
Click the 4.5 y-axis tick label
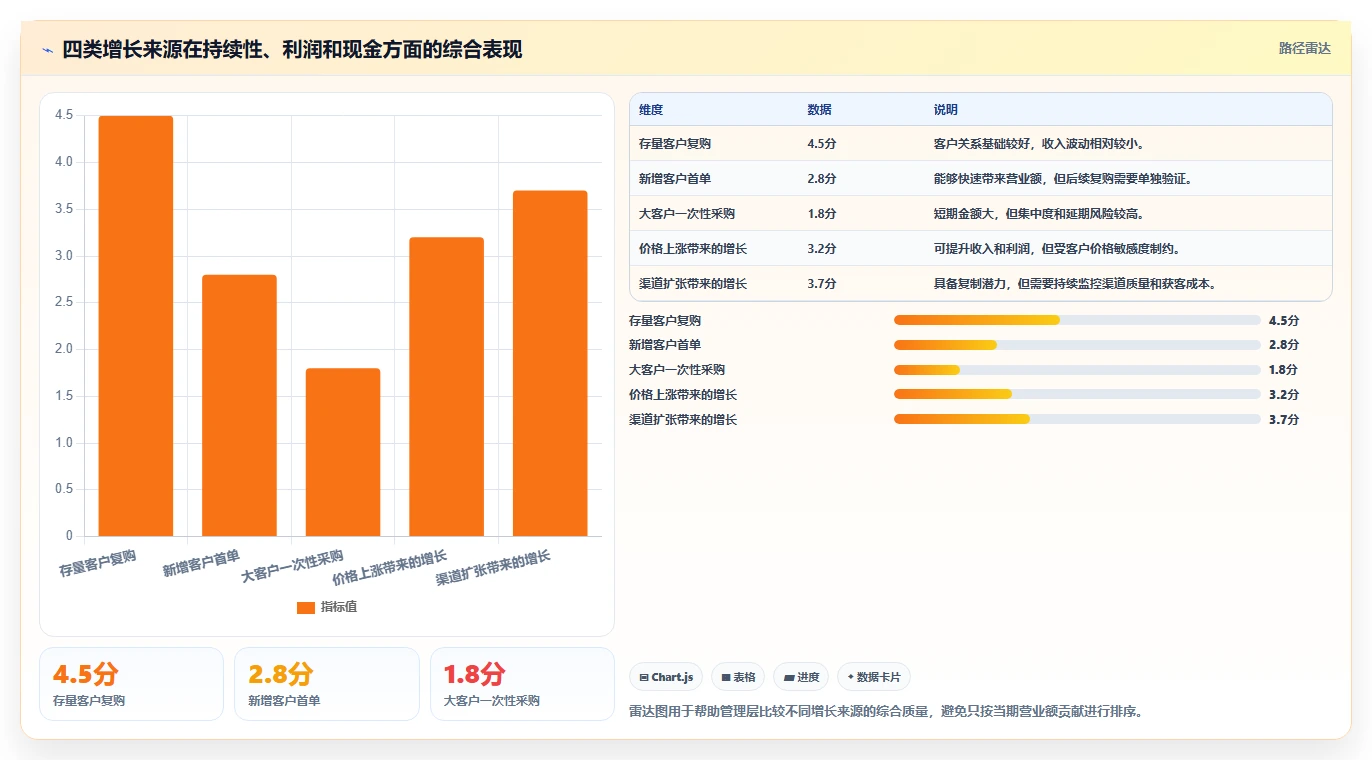(x=64, y=116)
